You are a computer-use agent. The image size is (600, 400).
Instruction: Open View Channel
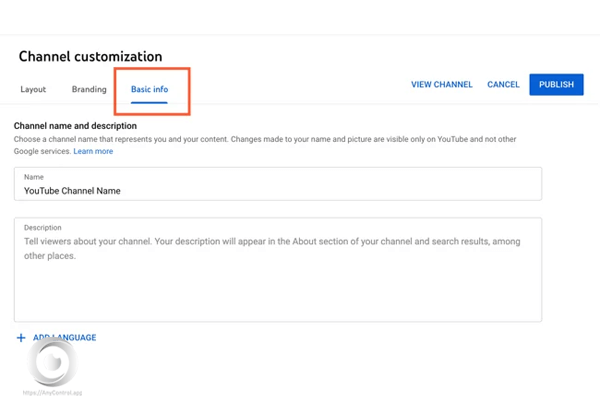click(x=441, y=85)
